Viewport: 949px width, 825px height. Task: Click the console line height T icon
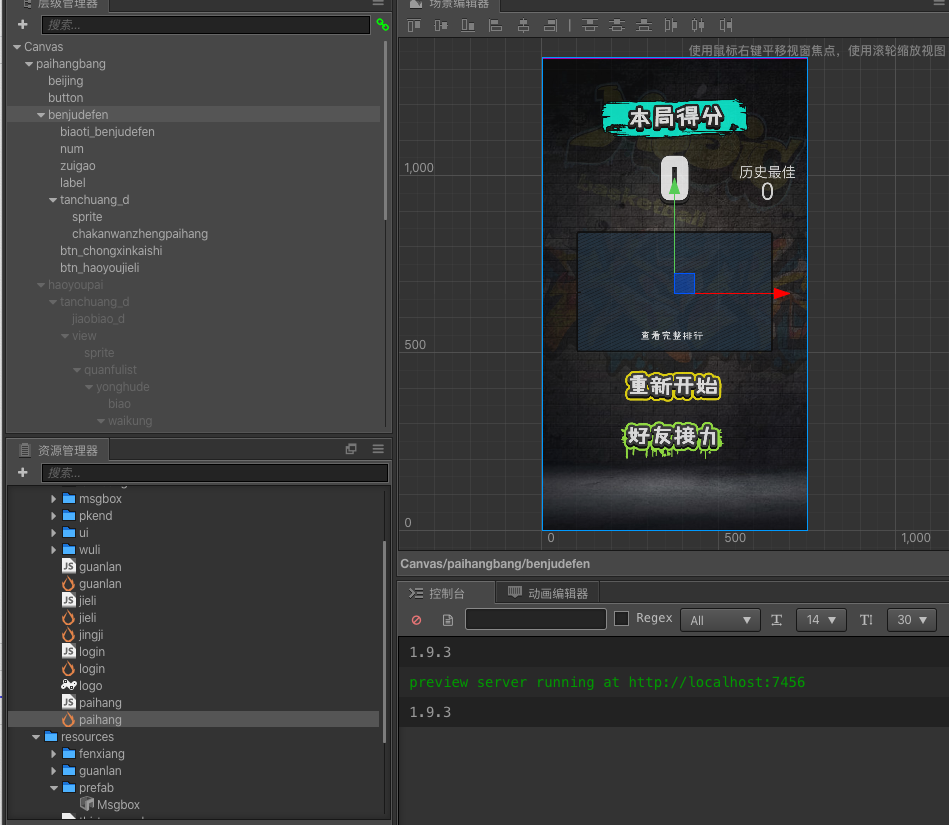(866, 620)
